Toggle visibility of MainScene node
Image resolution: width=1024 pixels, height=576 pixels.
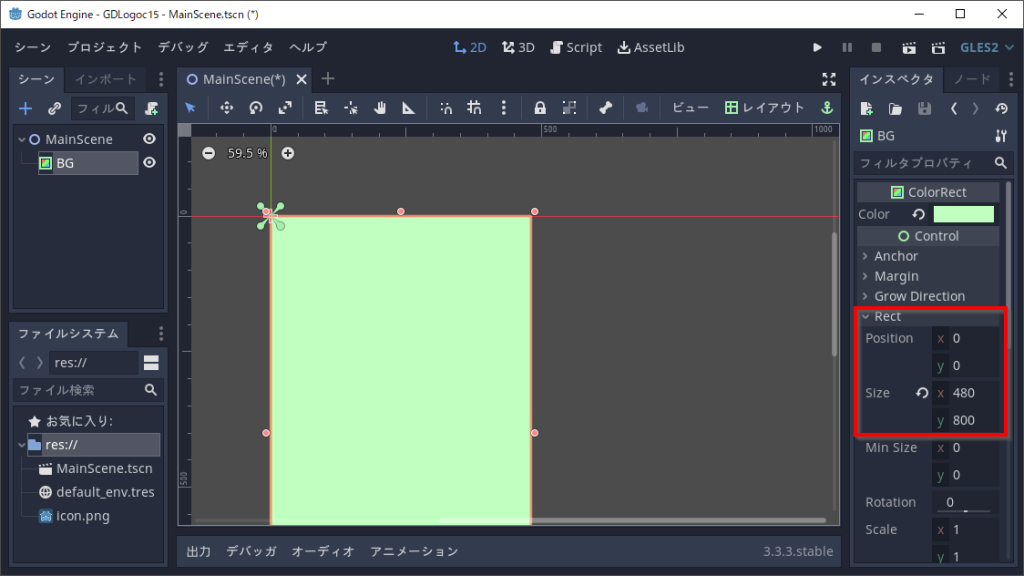149,139
